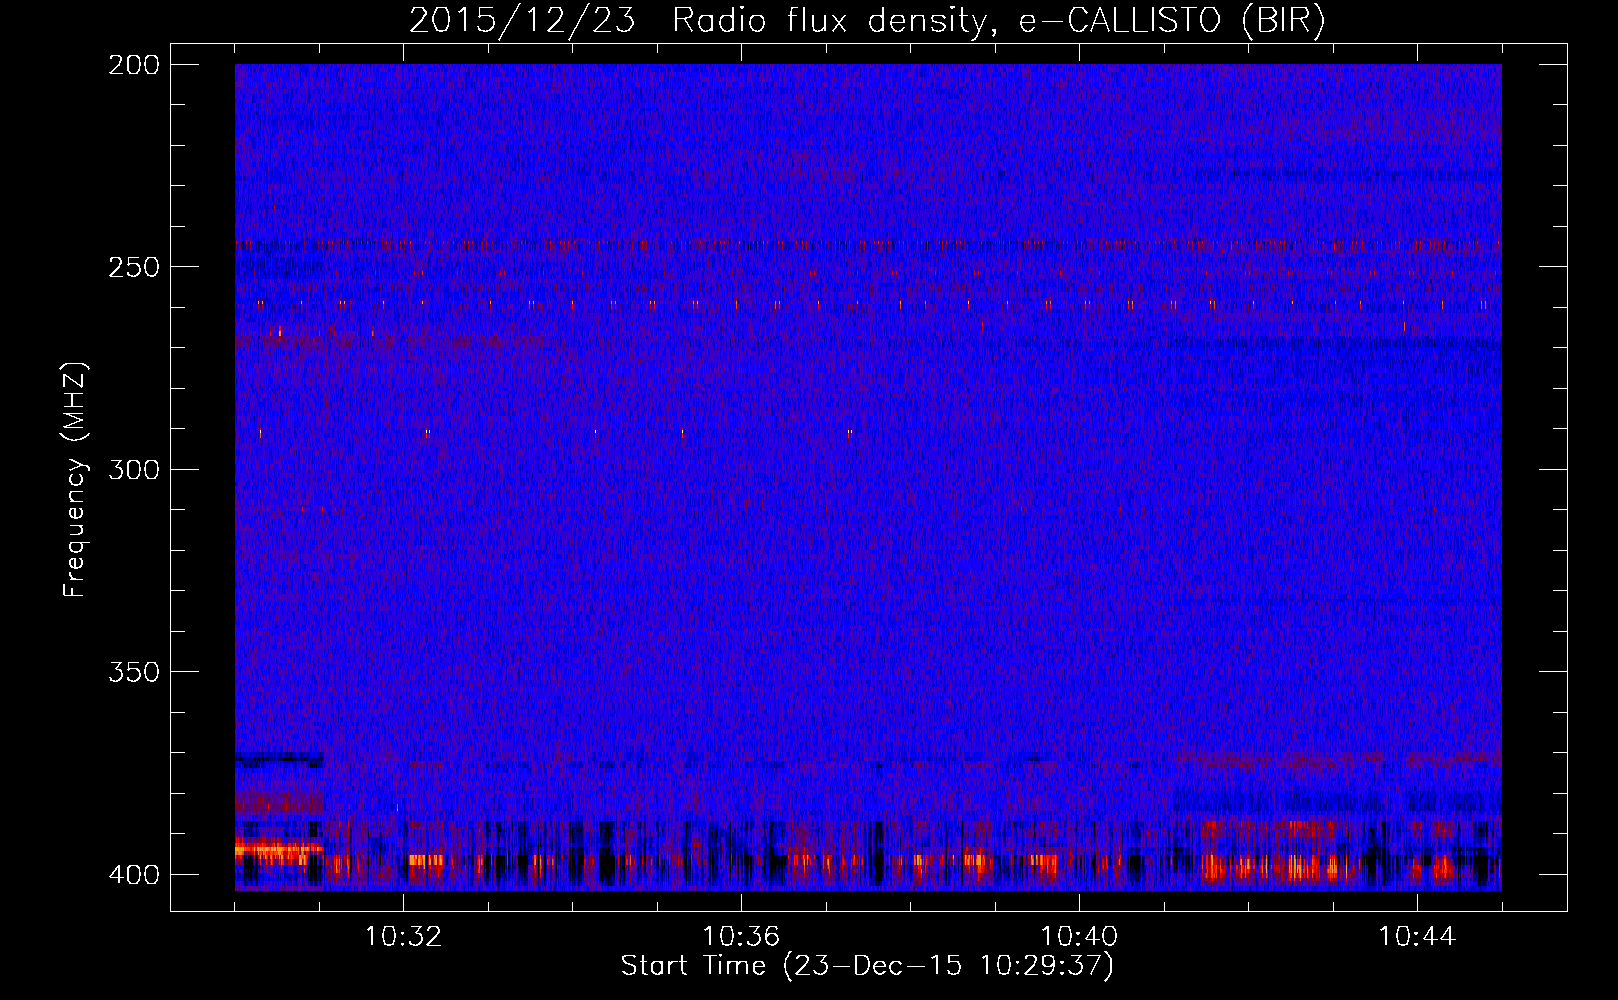
Task: Click the plot title 'Radio flux density, e-CALLISTO (BIR)'
Action: coord(998,21)
